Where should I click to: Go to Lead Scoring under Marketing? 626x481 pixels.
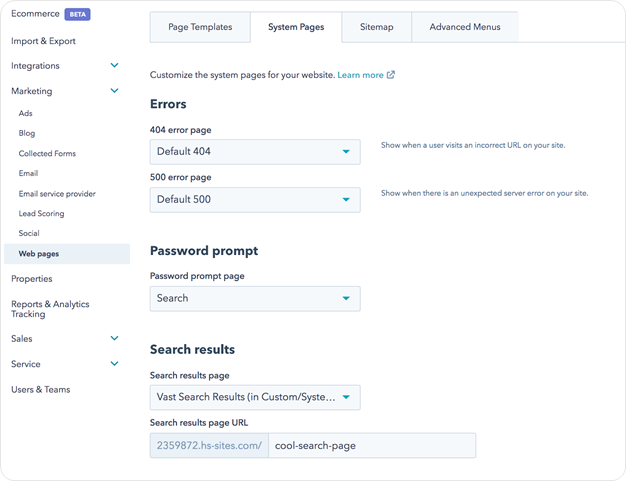pos(41,214)
